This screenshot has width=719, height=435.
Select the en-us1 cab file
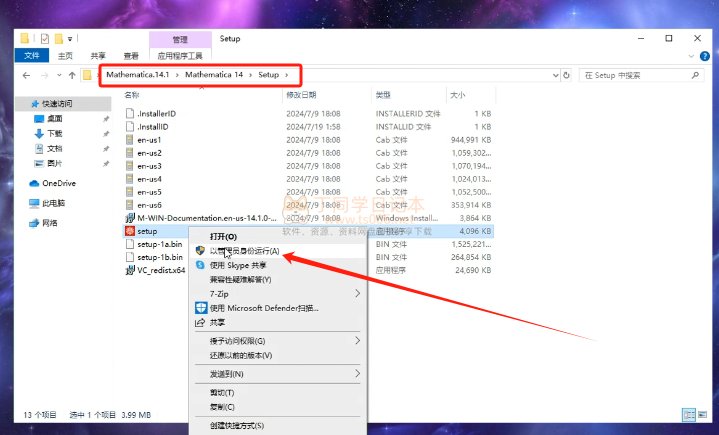[149, 140]
